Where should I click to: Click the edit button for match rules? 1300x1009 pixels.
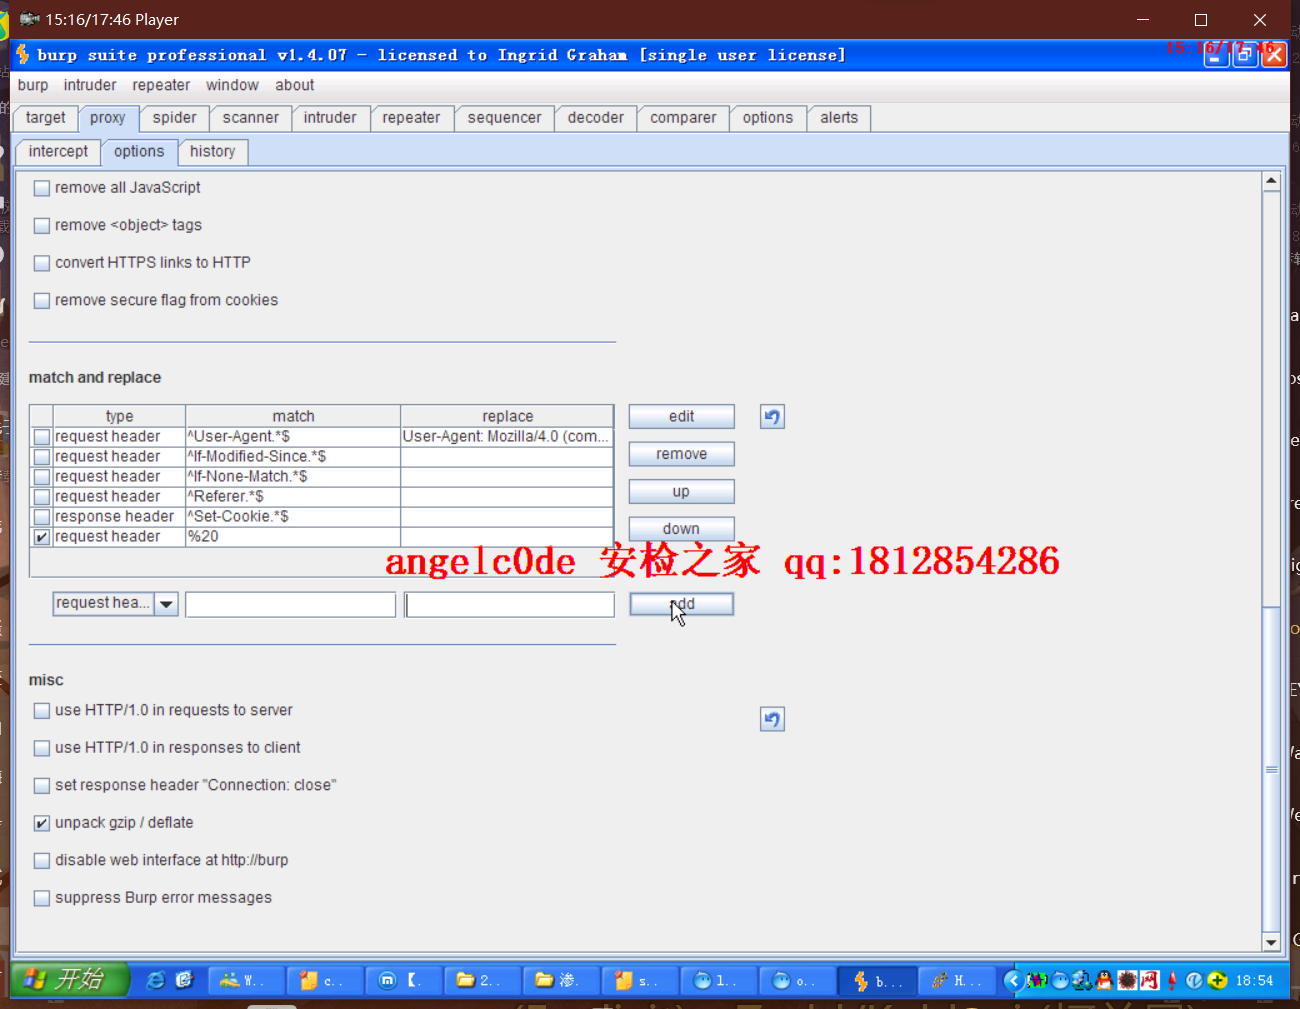click(x=681, y=416)
